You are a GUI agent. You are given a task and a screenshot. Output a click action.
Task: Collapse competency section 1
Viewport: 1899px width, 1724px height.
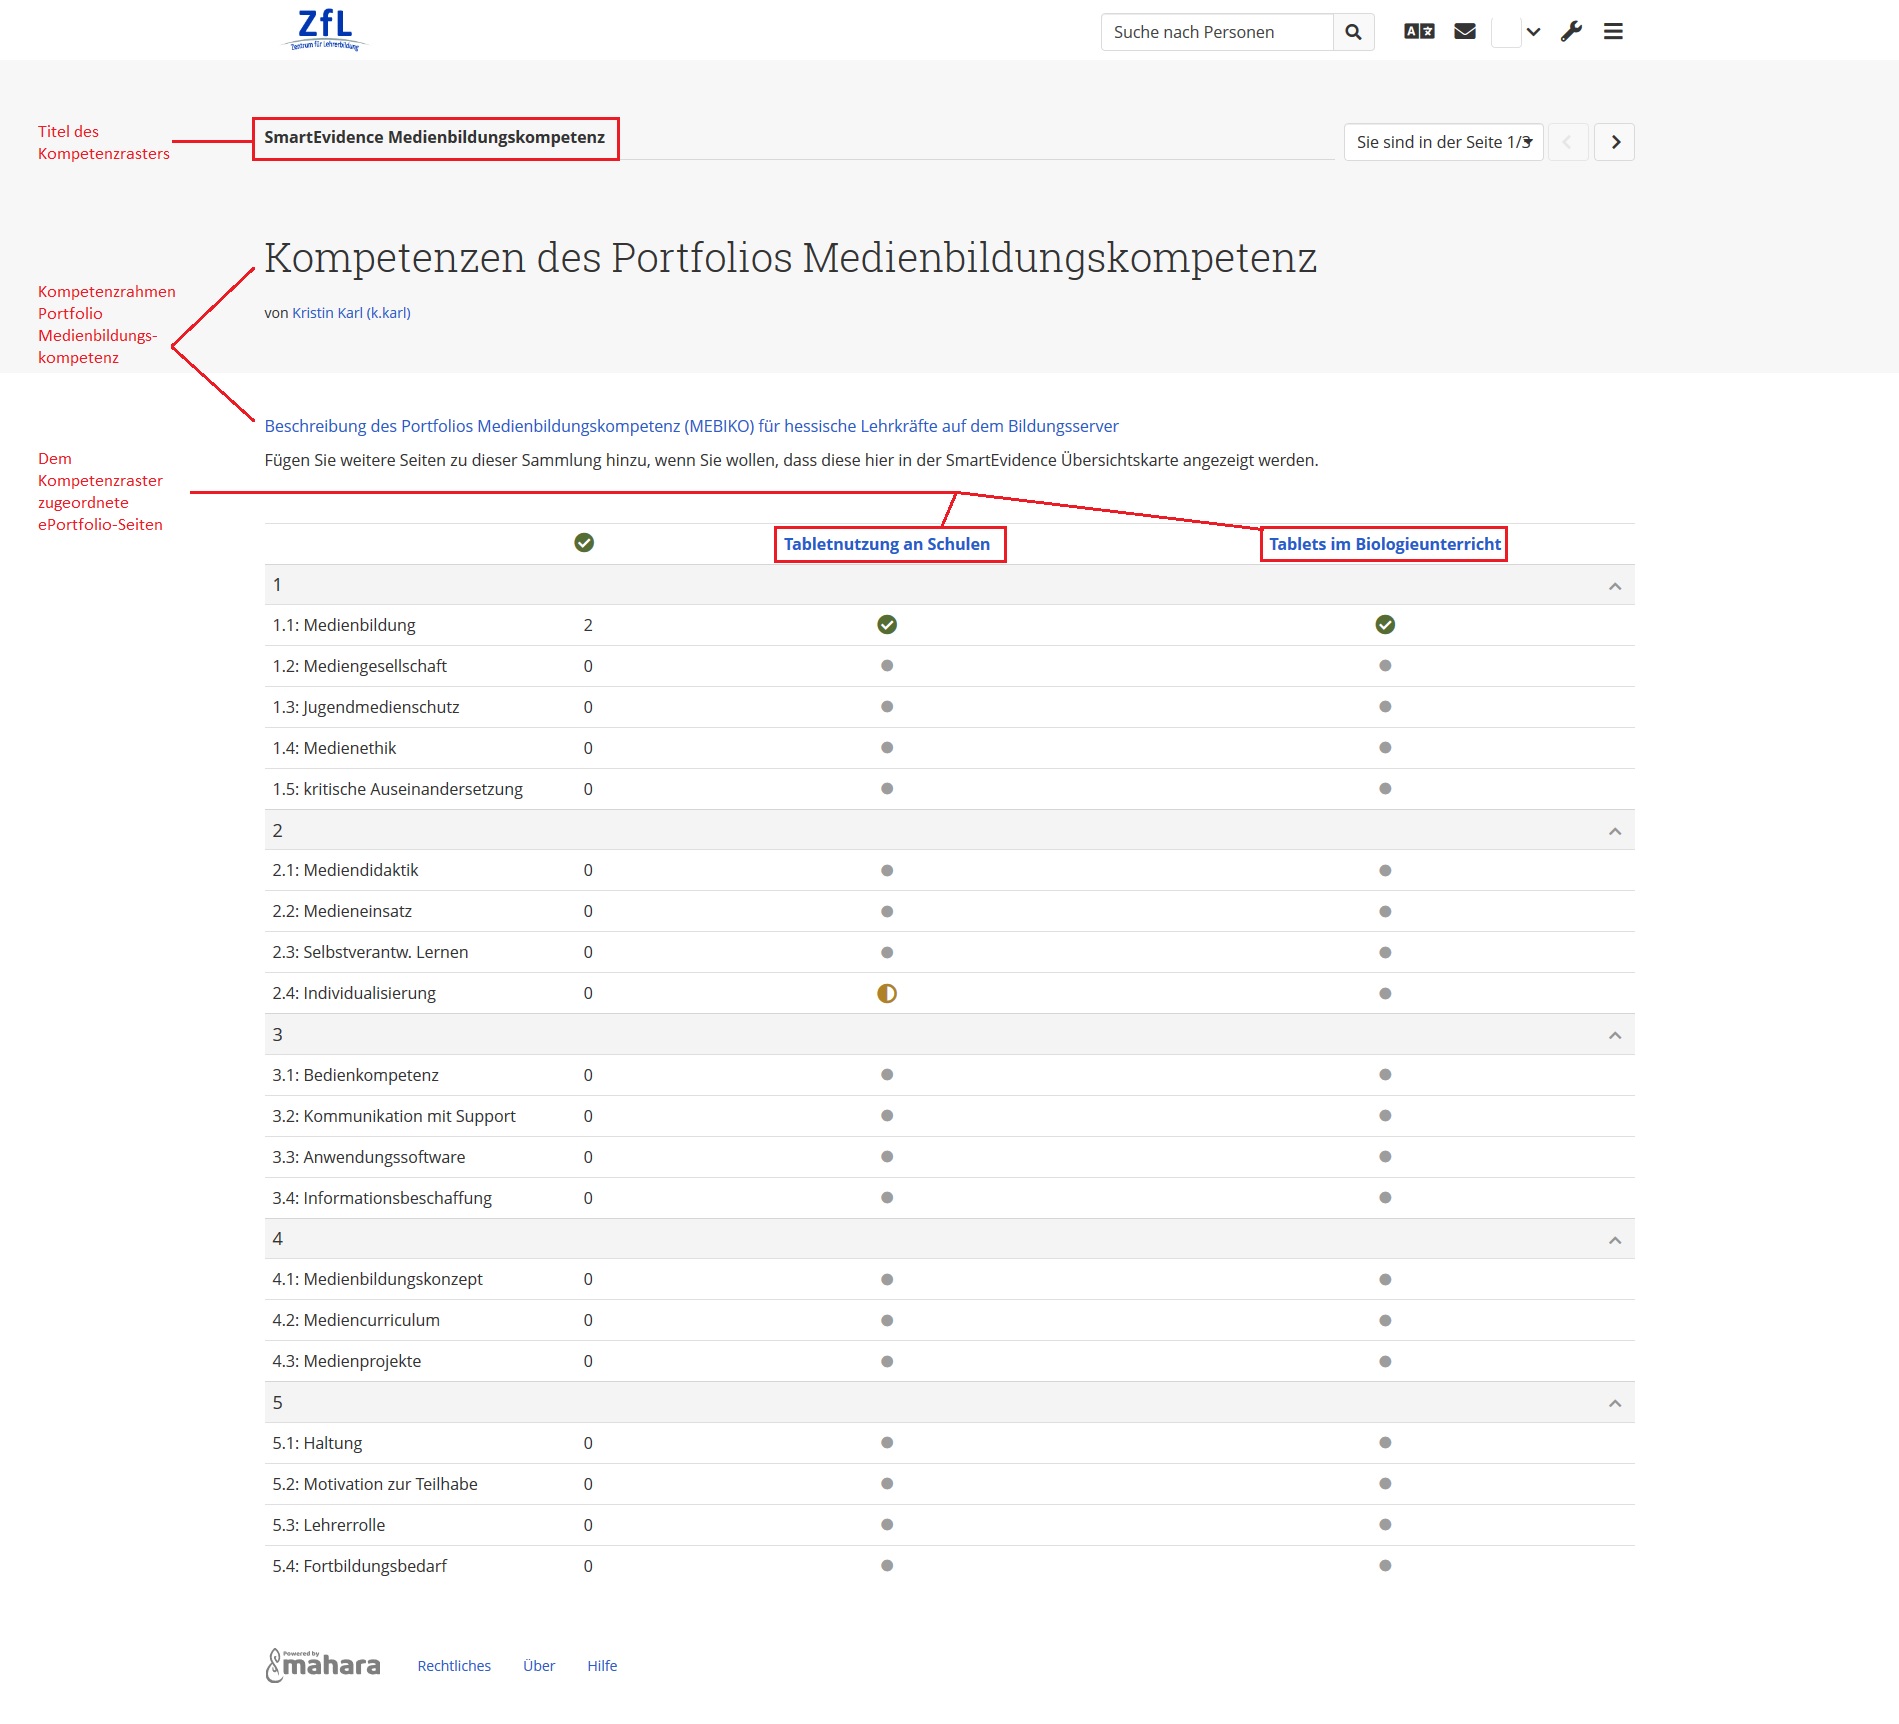1615,586
